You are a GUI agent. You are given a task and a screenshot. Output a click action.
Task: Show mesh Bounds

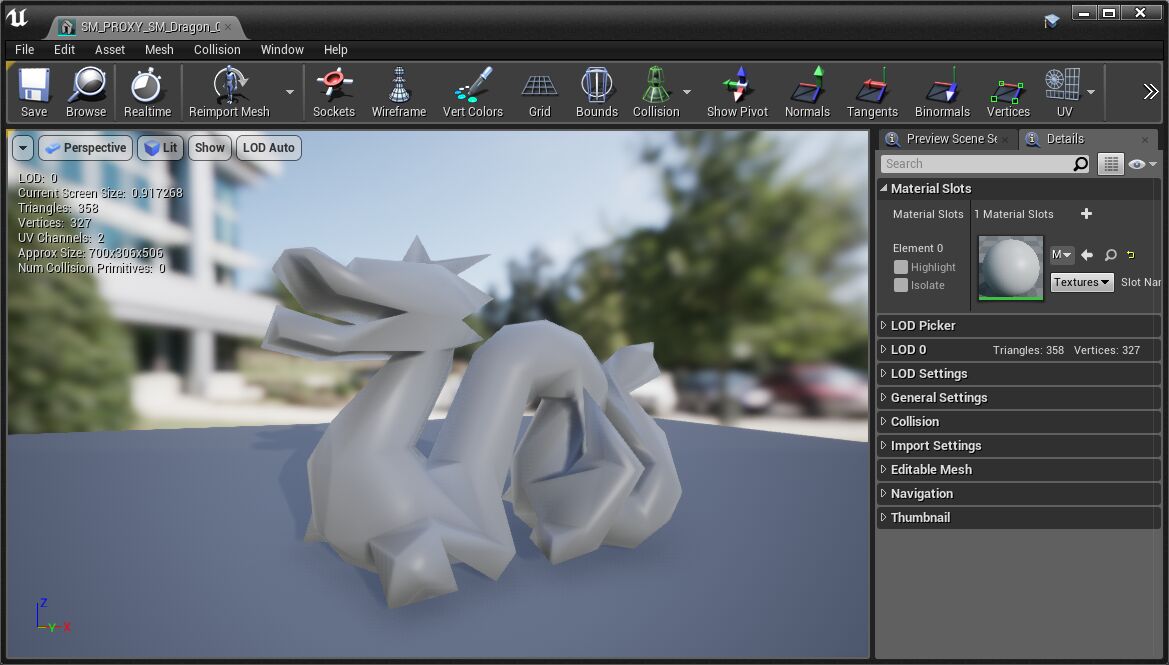(x=597, y=93)
